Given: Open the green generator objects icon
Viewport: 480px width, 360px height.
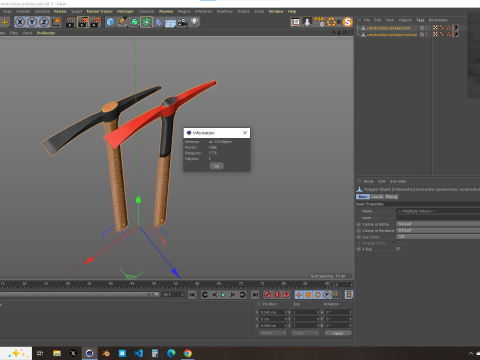Looking at the screenshot, I should [134, 22].
